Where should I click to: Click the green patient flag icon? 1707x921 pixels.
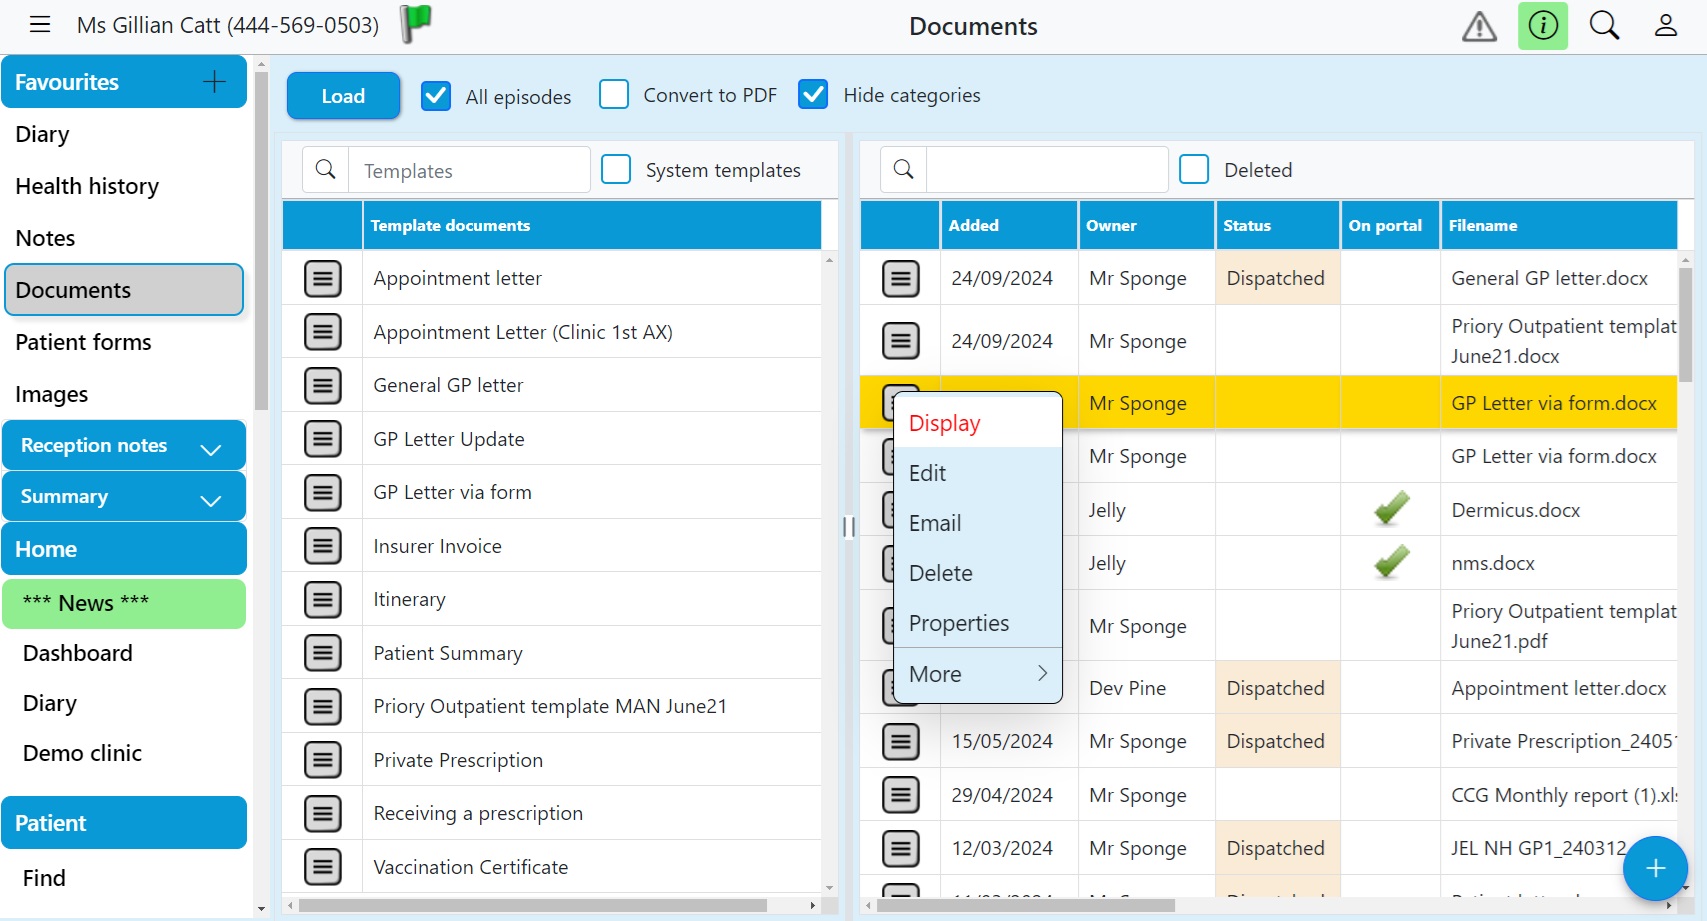click(416, 24)
